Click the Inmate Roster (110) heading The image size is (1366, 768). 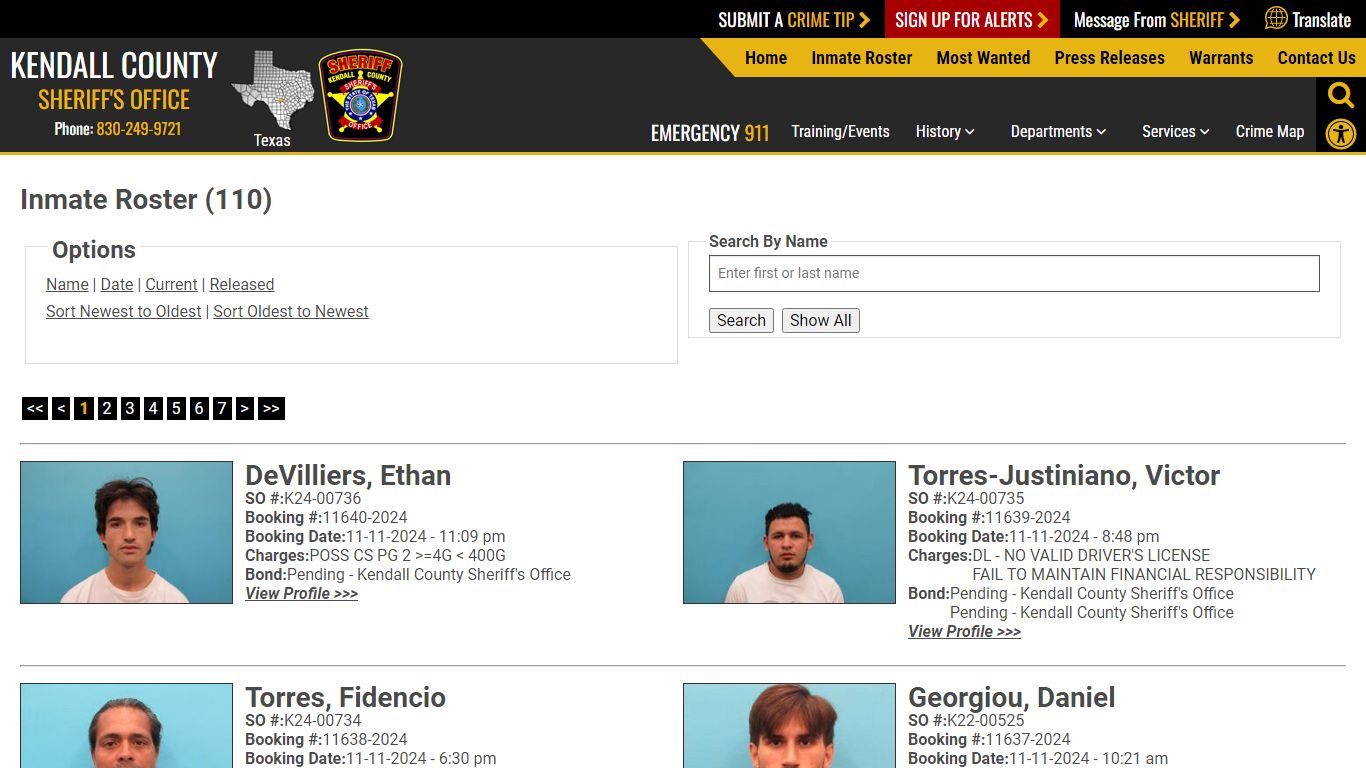pyautogui.click(x=146, y=199)
